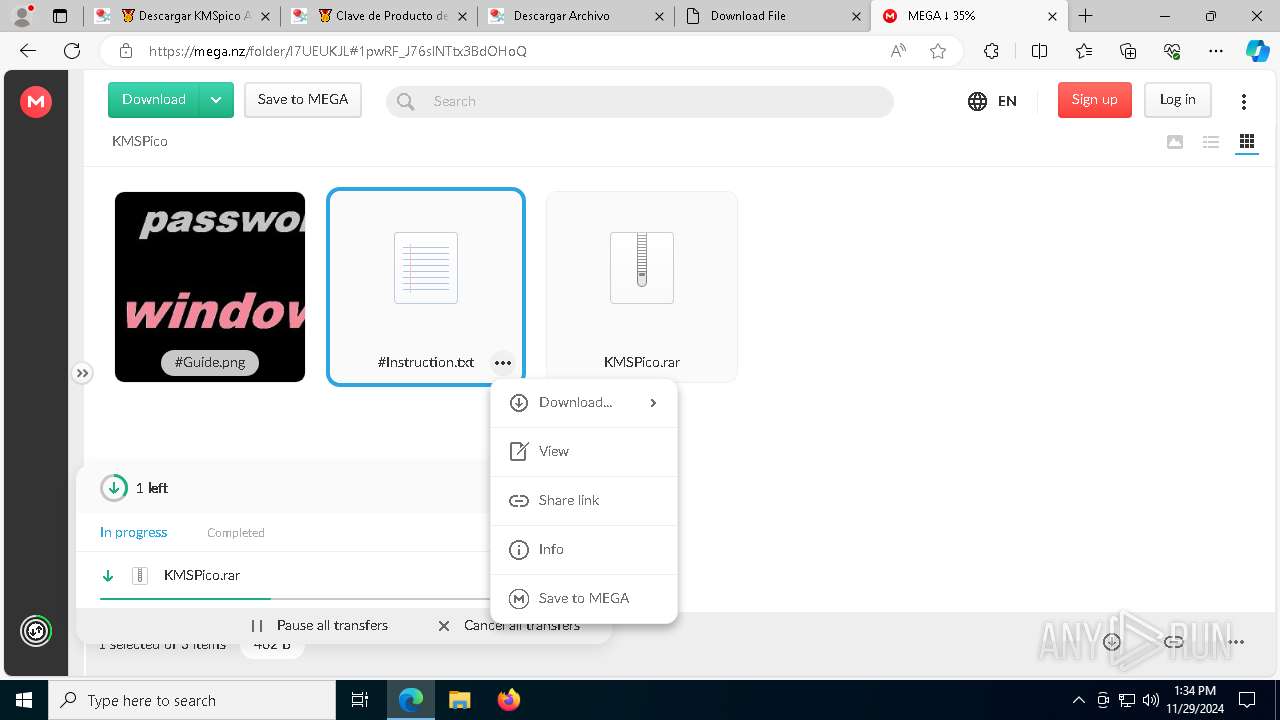Open Firefox from taskbar
Image resolution: width=1280 pixels, height=720 pixels.
coord(508,700)
